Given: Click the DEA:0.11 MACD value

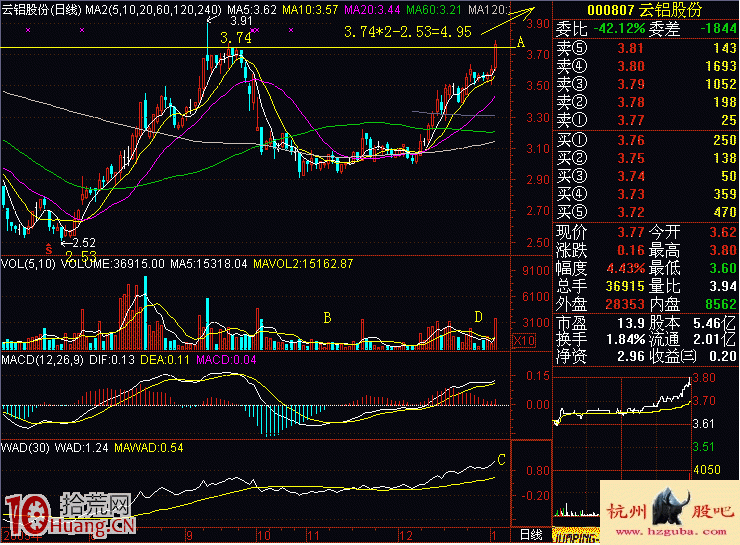Looking at the screenshot, I should [x=165, y=360].
